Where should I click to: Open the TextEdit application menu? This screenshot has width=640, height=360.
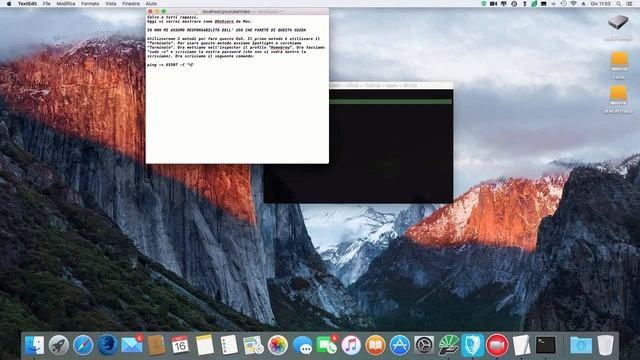27,4
